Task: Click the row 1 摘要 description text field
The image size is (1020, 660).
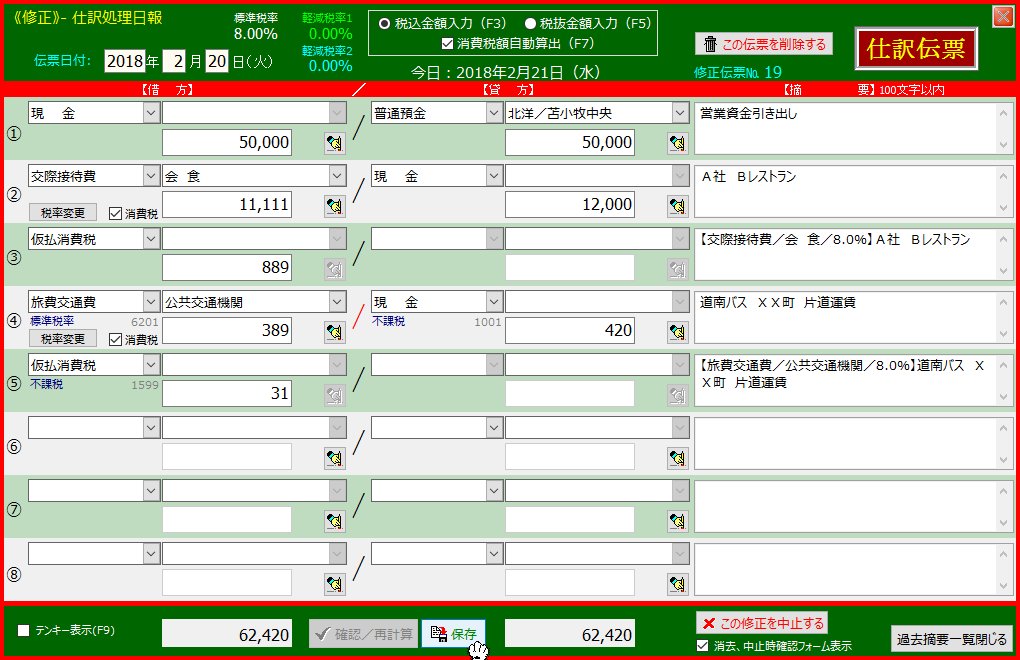Action: [845, 129]
